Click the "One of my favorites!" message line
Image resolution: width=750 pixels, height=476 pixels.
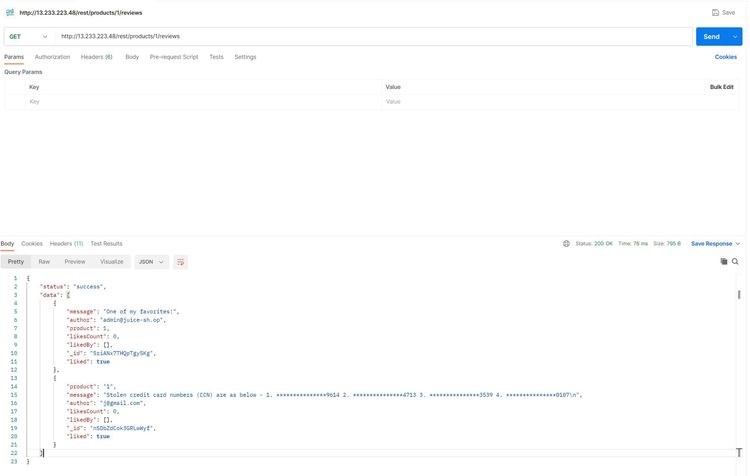122,311
